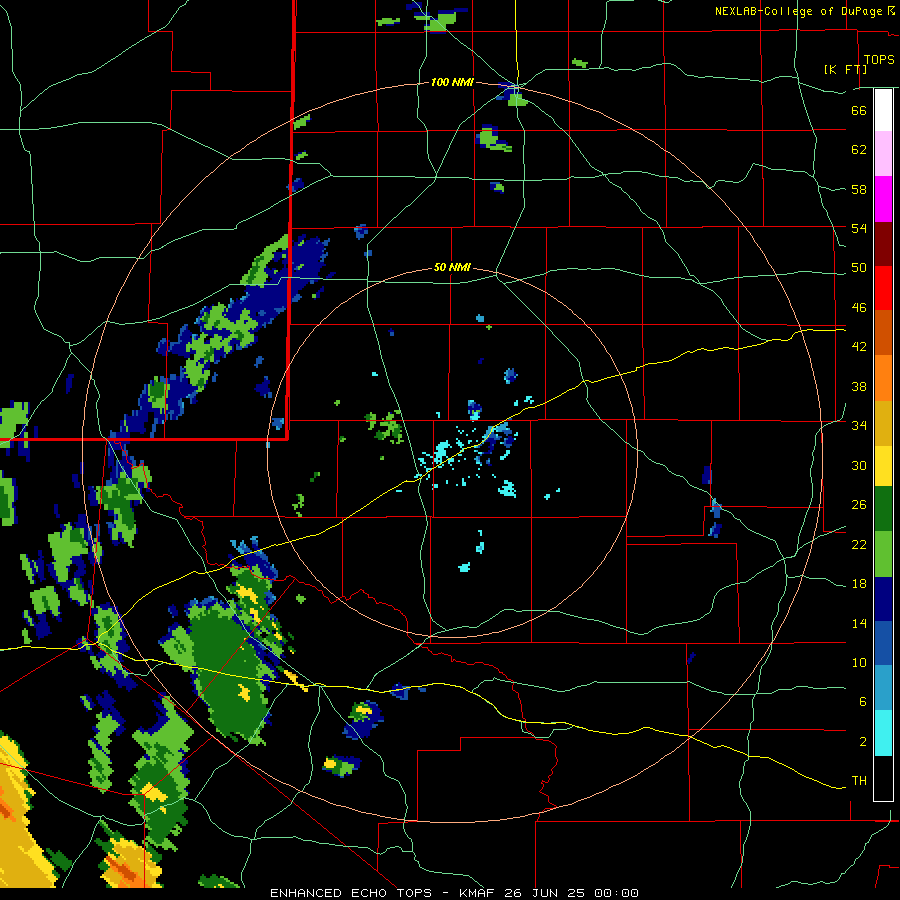
Task: Click the light orange legend swatch
Action: (x=883, y=378)
